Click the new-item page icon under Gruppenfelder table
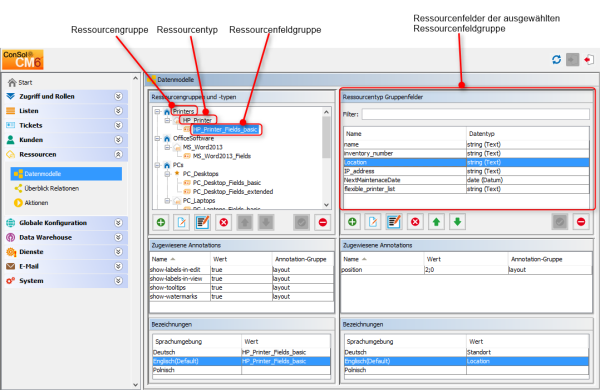This screenshot has height=390, width=600. (373, 222)
